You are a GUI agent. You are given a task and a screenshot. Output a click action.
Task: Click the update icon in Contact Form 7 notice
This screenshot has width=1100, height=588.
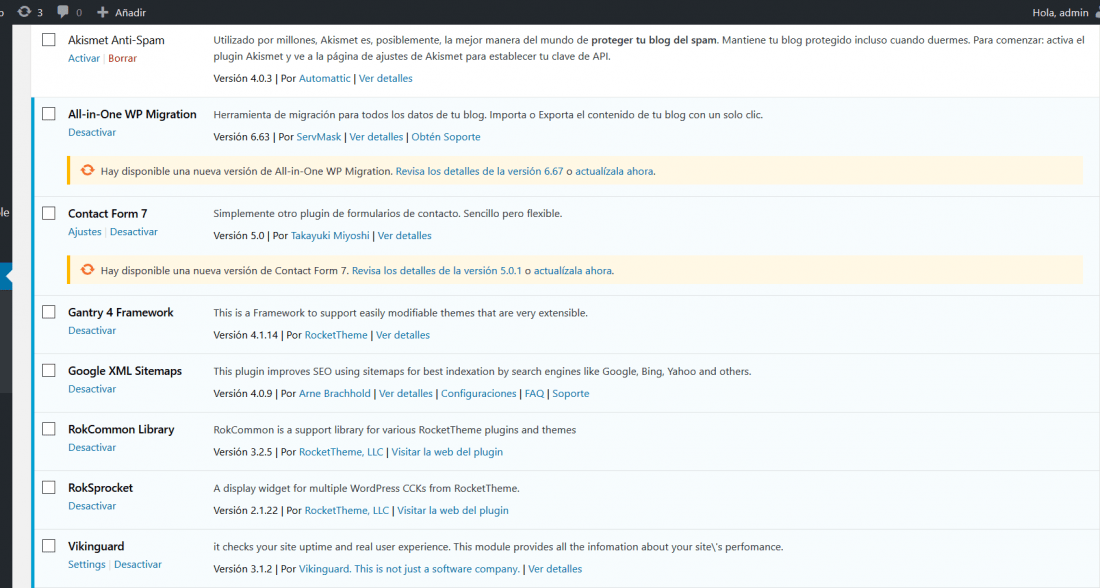pos(87,270)
